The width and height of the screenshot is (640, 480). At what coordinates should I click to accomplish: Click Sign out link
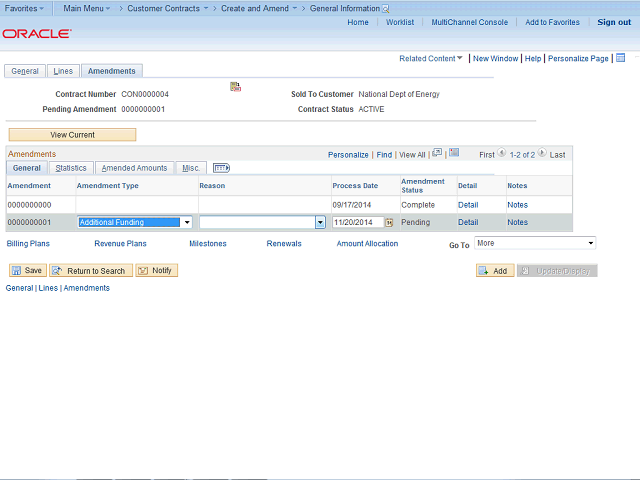[x=614, y=22]
